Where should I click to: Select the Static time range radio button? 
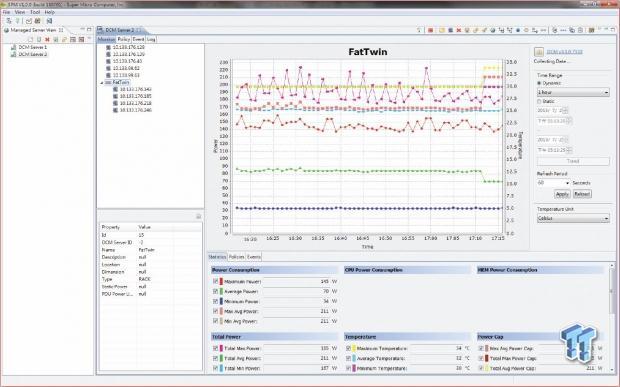[x=539, y=102]
